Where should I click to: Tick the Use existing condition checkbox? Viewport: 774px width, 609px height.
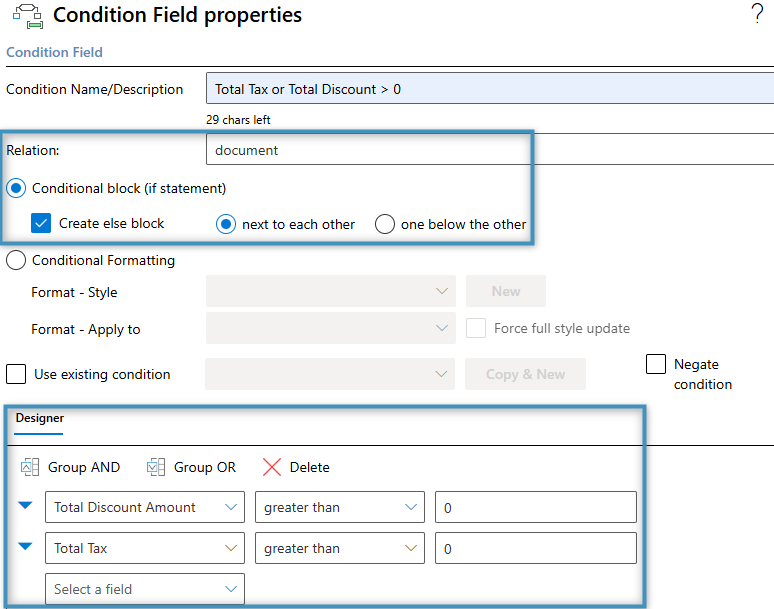16,374
